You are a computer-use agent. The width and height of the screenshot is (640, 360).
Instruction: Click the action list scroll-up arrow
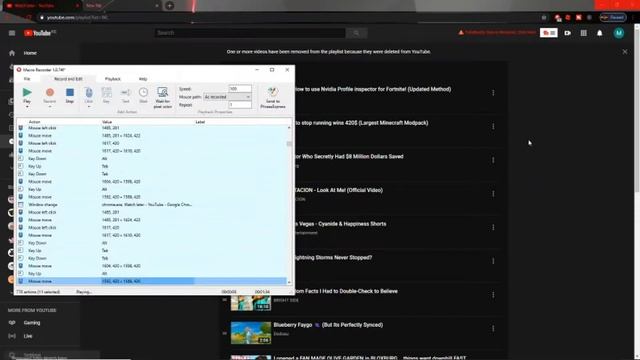pos(289,128)
